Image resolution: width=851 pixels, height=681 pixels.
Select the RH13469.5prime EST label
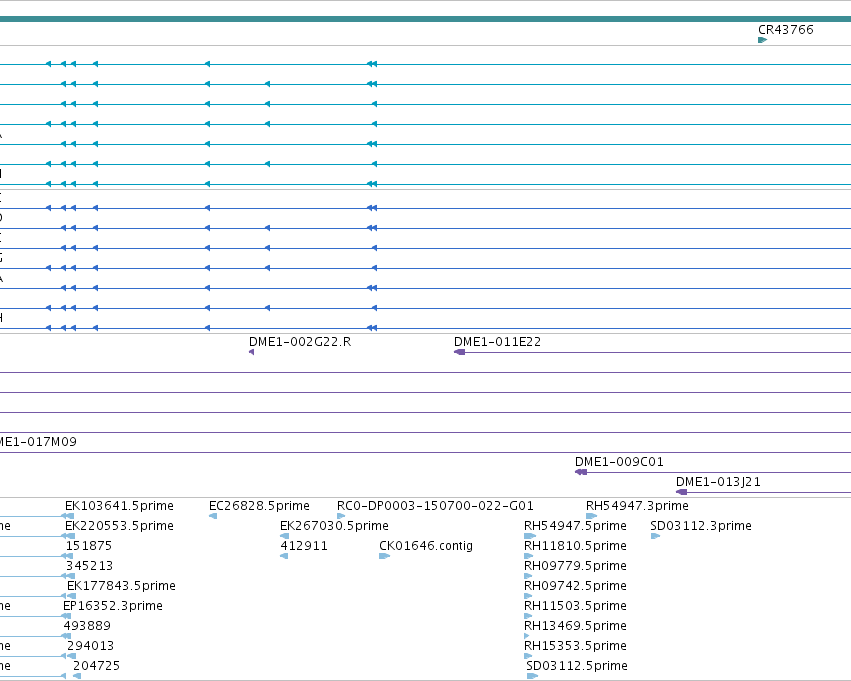(575, 626)
